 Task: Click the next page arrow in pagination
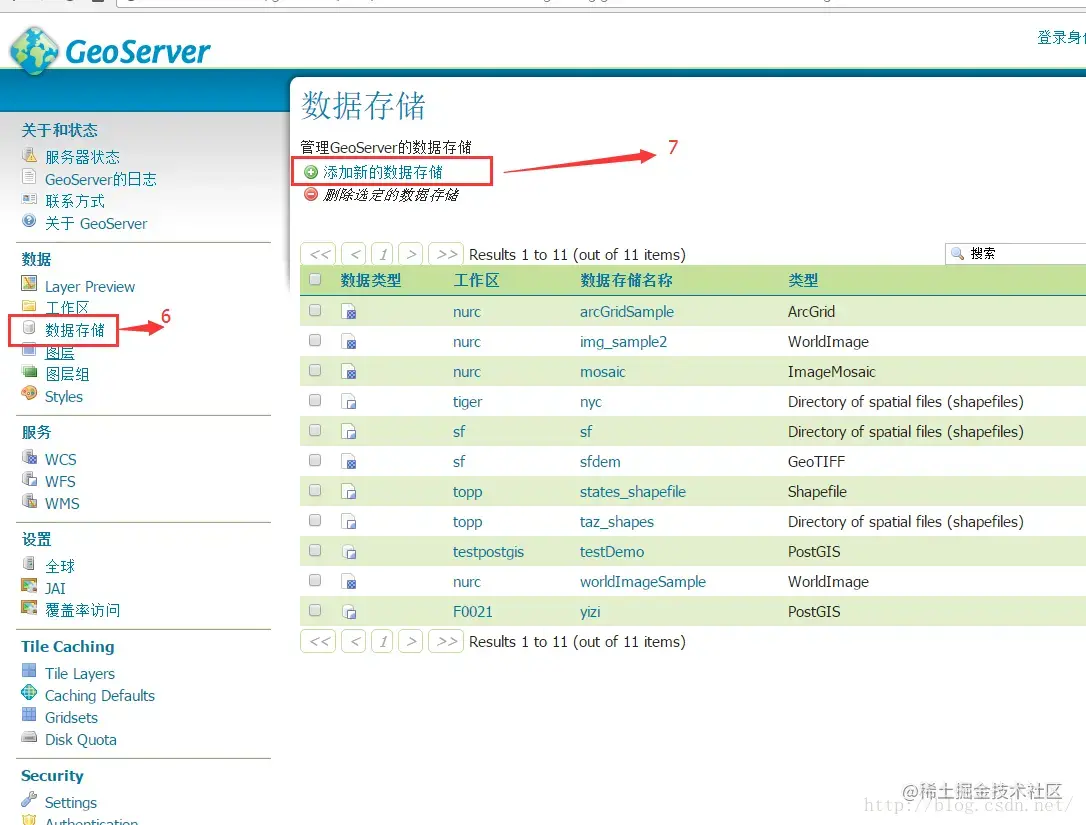411,253
